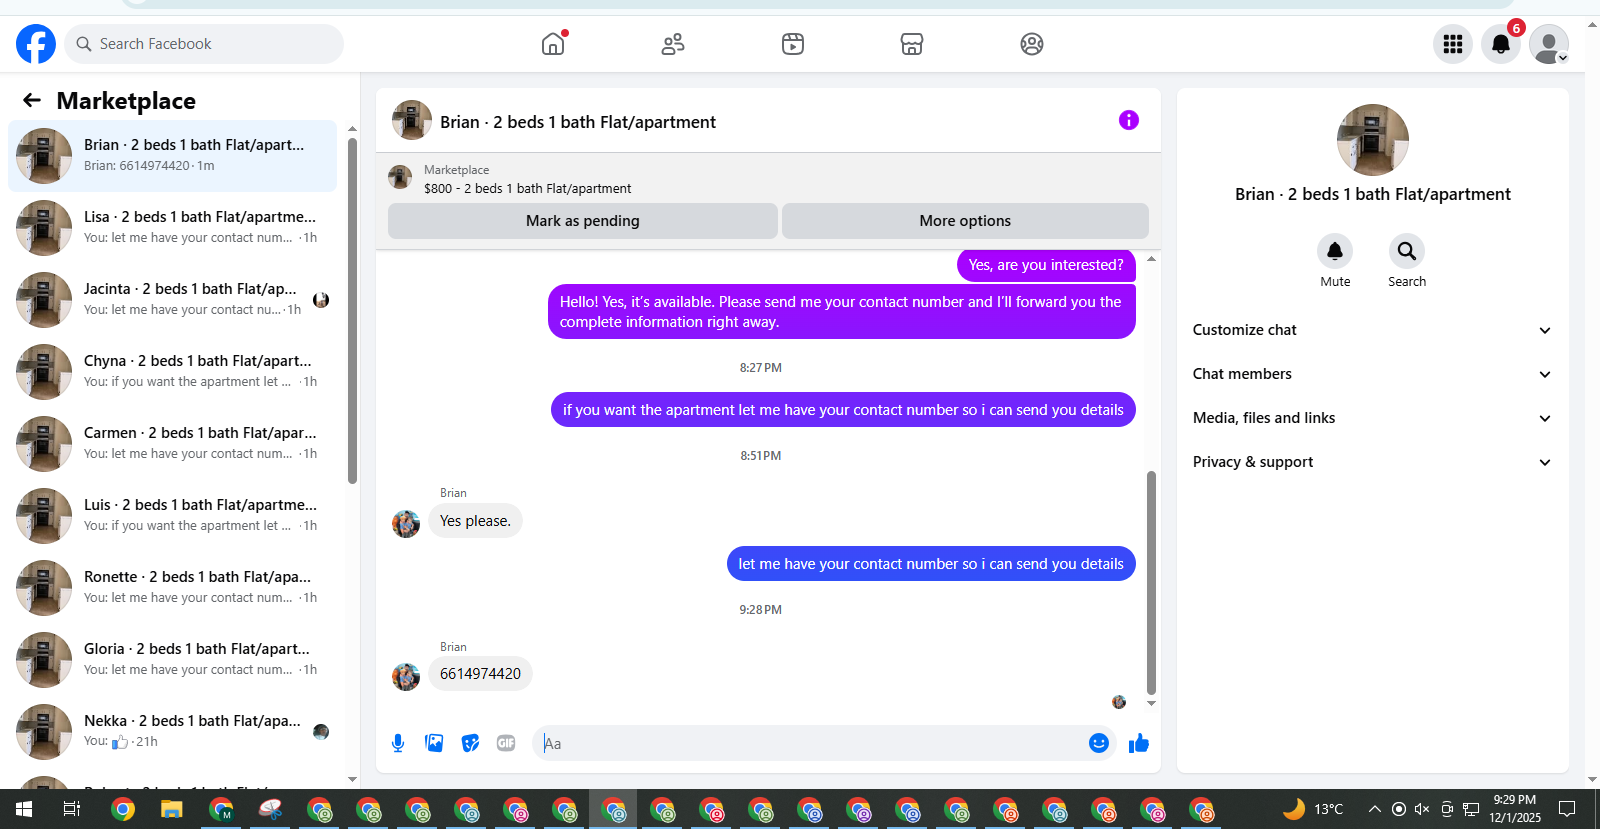Open File Explorer from the taskbar

click(172, 809)
